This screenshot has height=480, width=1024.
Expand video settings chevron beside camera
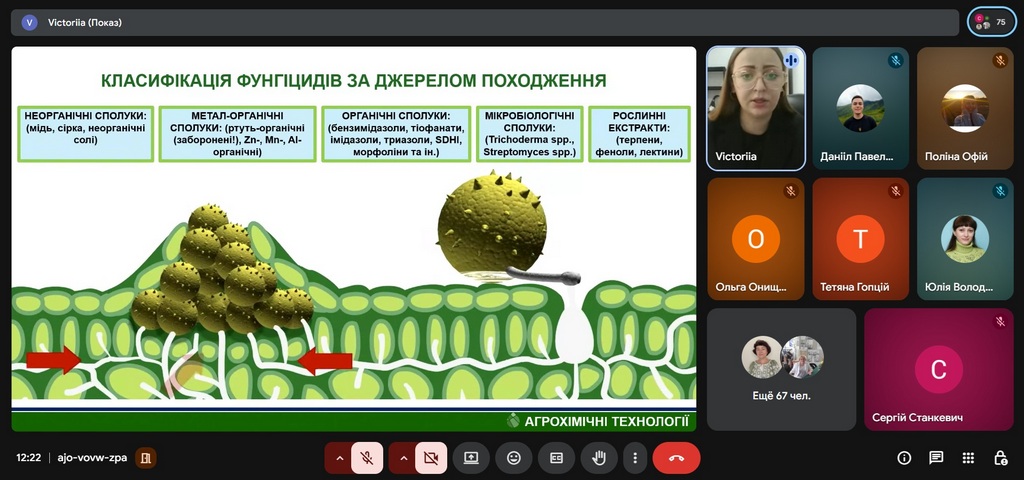tap(403, 458)
